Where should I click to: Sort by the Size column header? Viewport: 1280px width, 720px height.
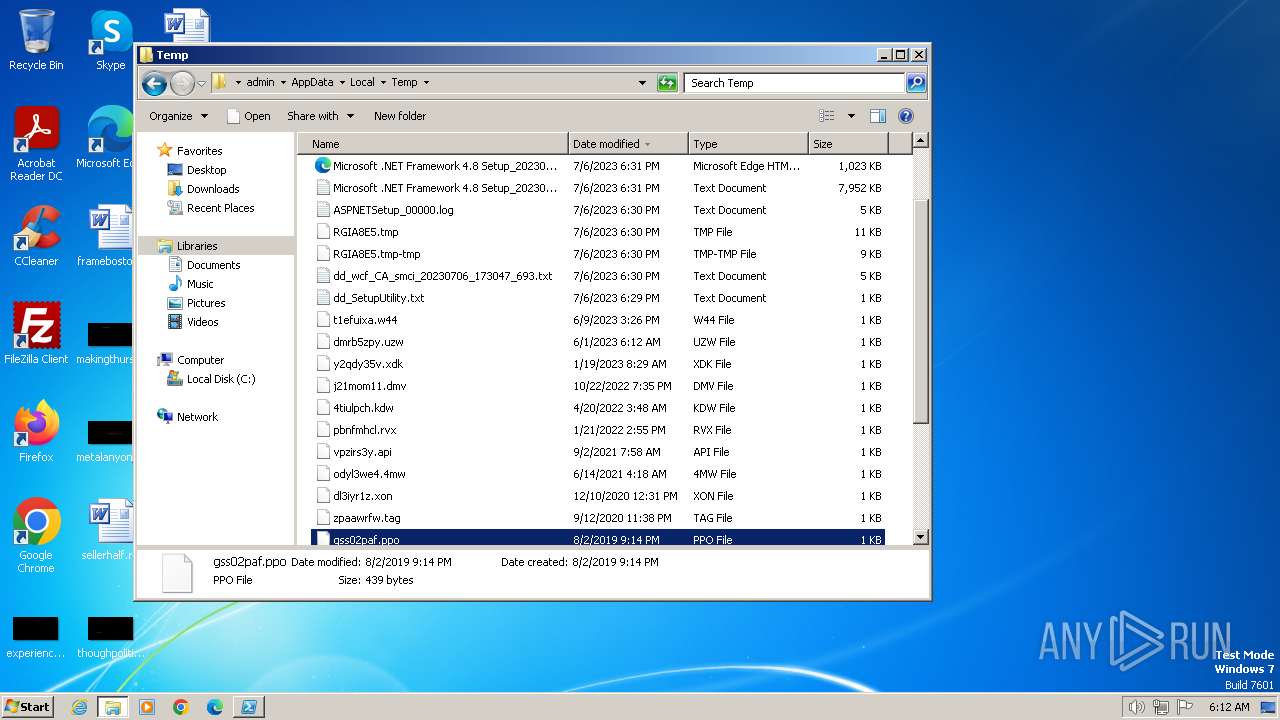pyautogui.click(x=848, y=144)
